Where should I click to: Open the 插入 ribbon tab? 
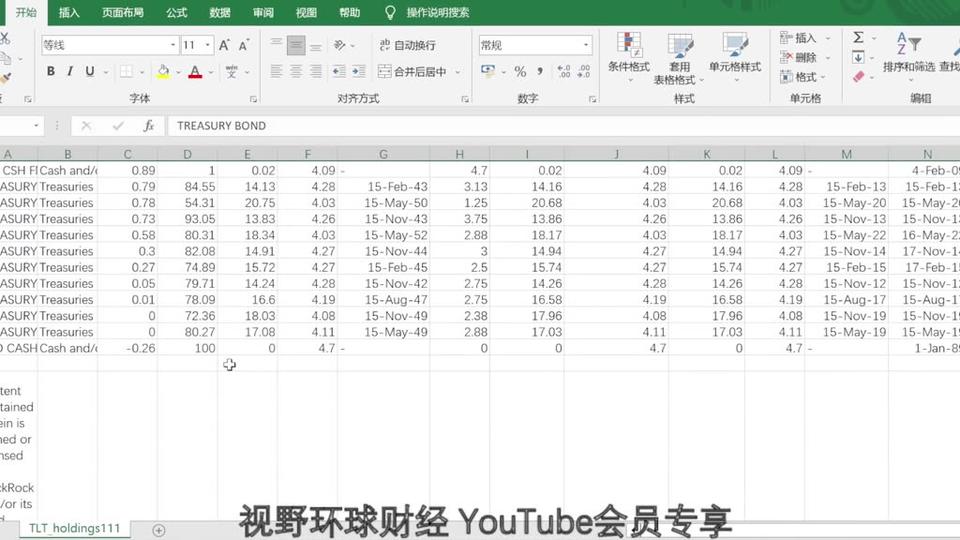[x=69, y=13]
